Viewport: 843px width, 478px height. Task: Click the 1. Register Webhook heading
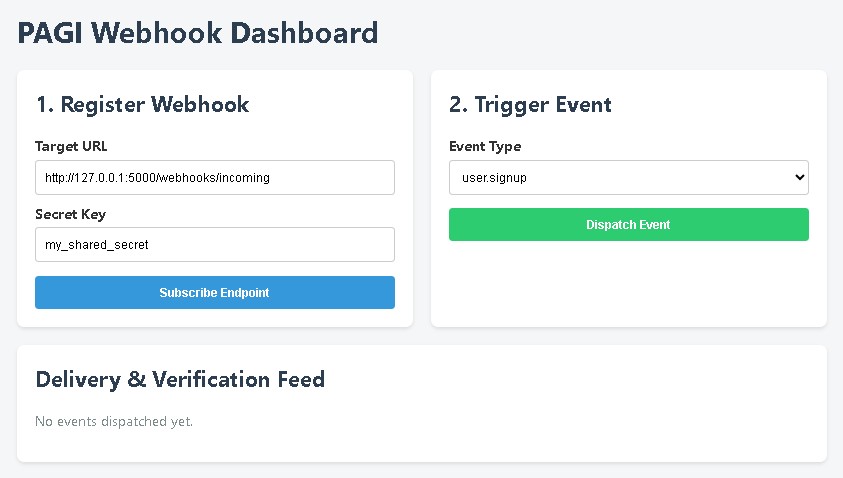[142, 104]
